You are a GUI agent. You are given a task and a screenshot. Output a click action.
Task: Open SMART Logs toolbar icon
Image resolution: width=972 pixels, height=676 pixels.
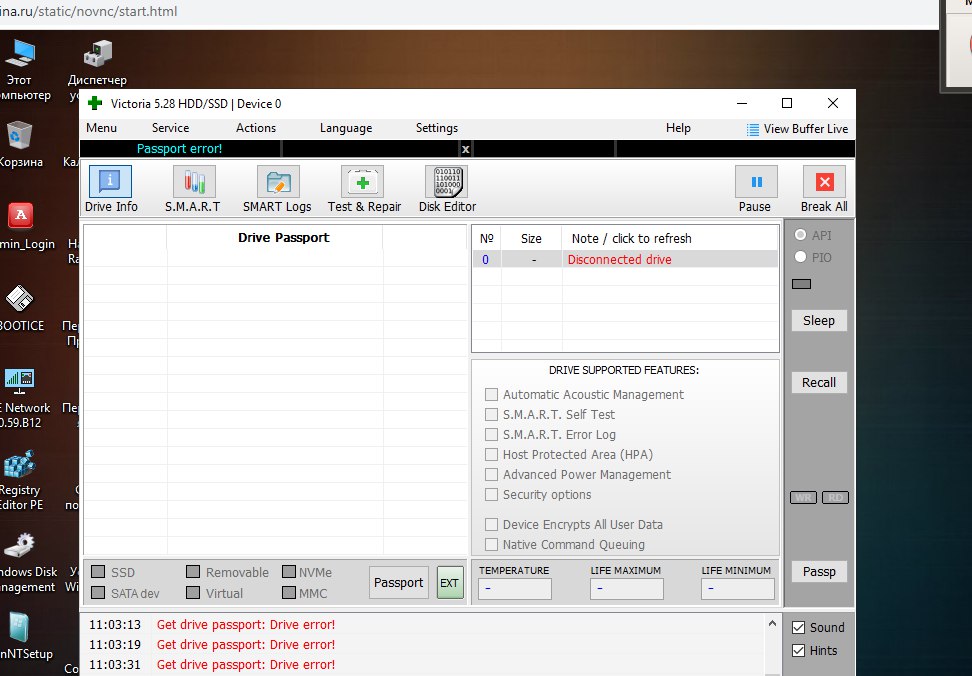tap(278, 182)
